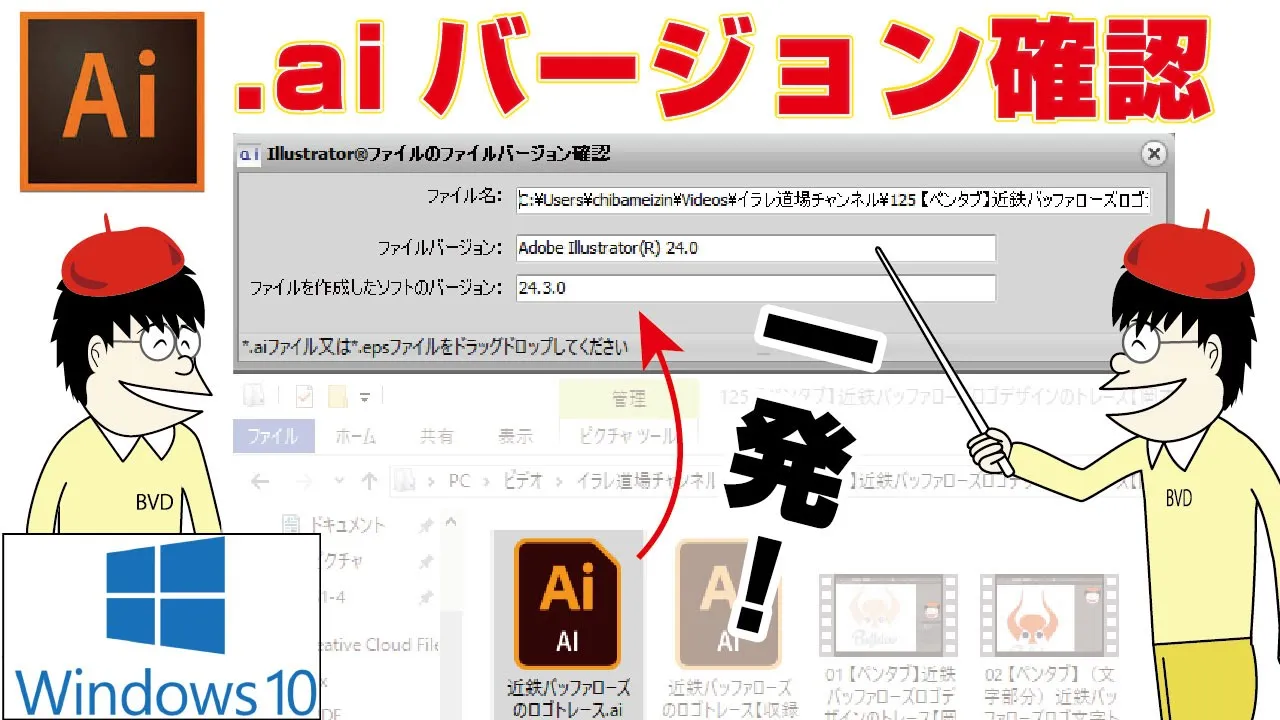Select the second, faded Ai file icon
This screenshot has width=1280, height=720.
pos(727,603)
